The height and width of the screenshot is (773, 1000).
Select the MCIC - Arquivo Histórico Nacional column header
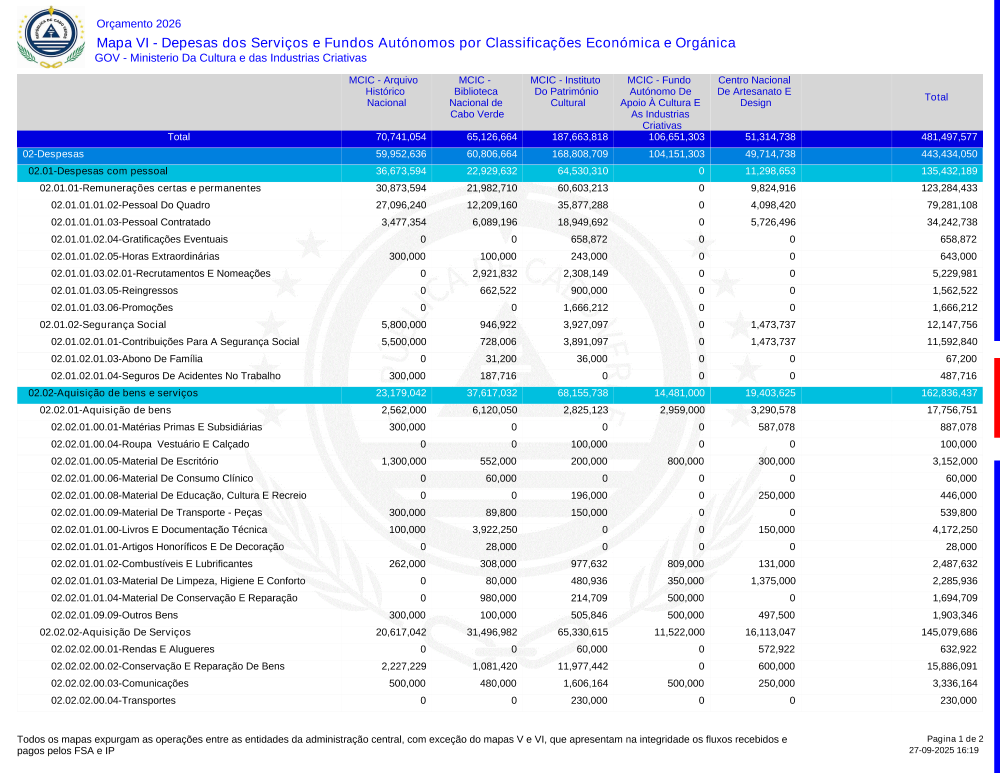click(x=386, y=91)
